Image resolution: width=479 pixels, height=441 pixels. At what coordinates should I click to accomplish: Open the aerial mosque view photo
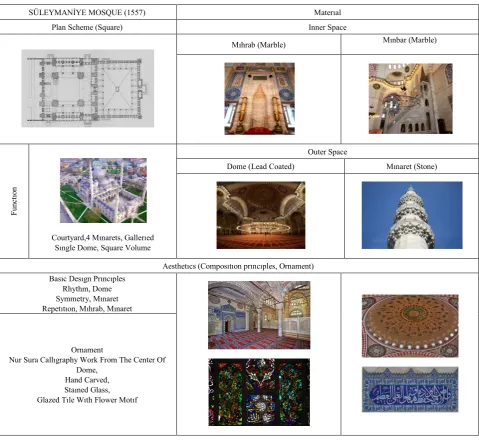click(x=103, y=190)
